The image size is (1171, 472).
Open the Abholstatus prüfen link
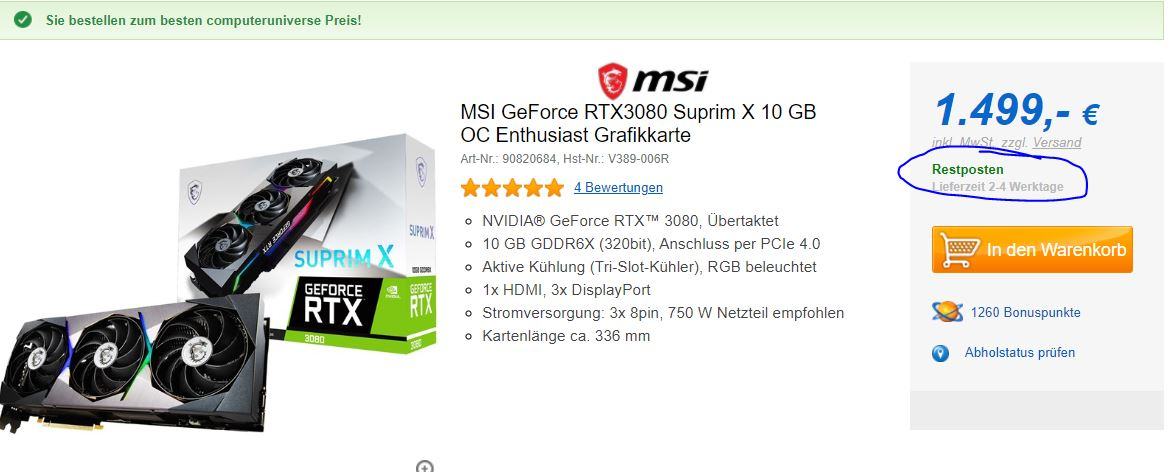pyautogui.click(x=1019, y=353)
